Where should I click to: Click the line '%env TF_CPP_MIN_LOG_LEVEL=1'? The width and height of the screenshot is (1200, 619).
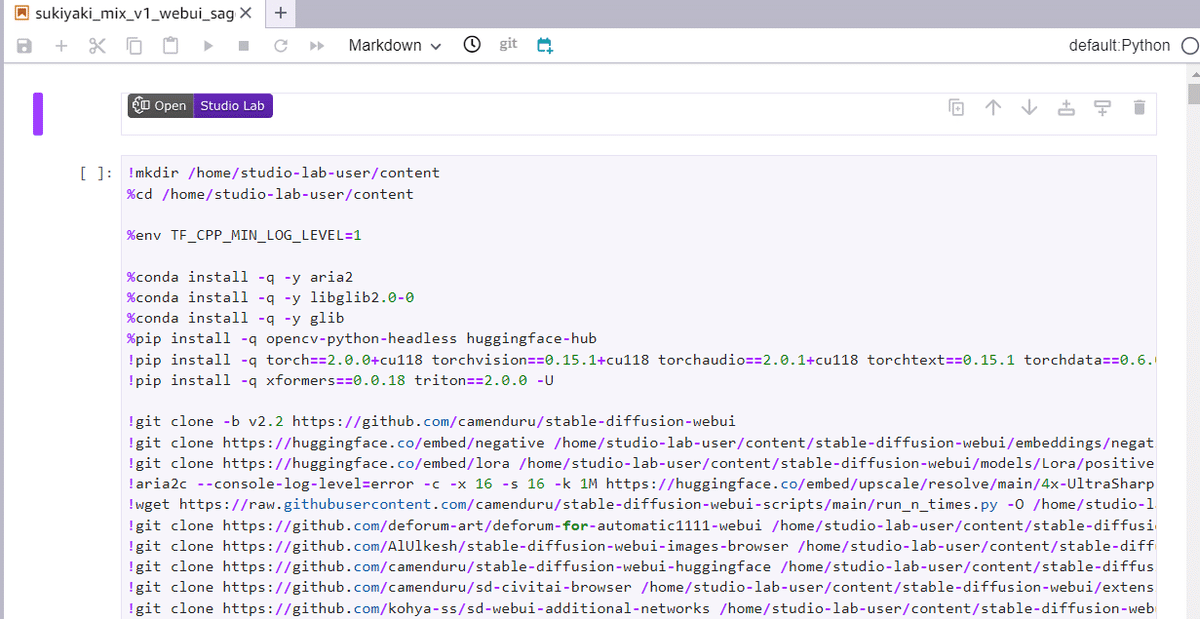(244, 235)
